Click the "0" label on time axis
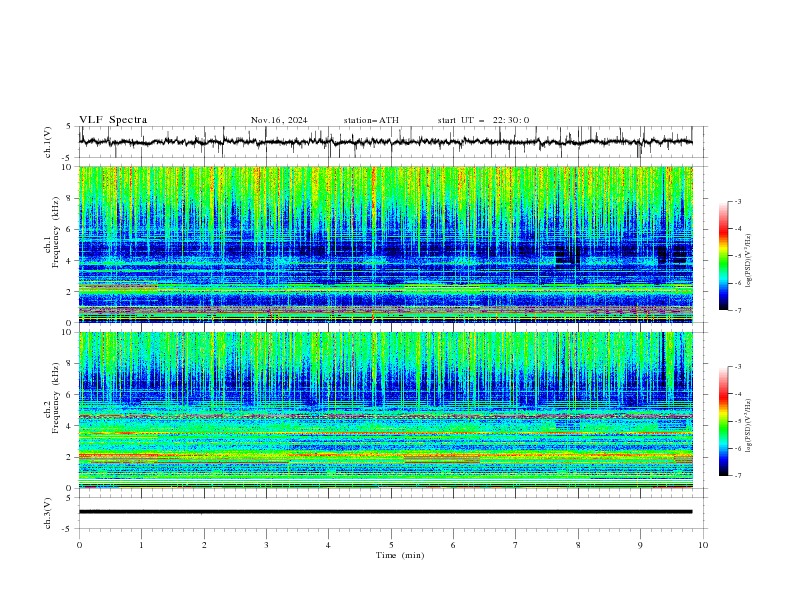The width and height of the screenshot is (792, 612). tap(79, 545)
